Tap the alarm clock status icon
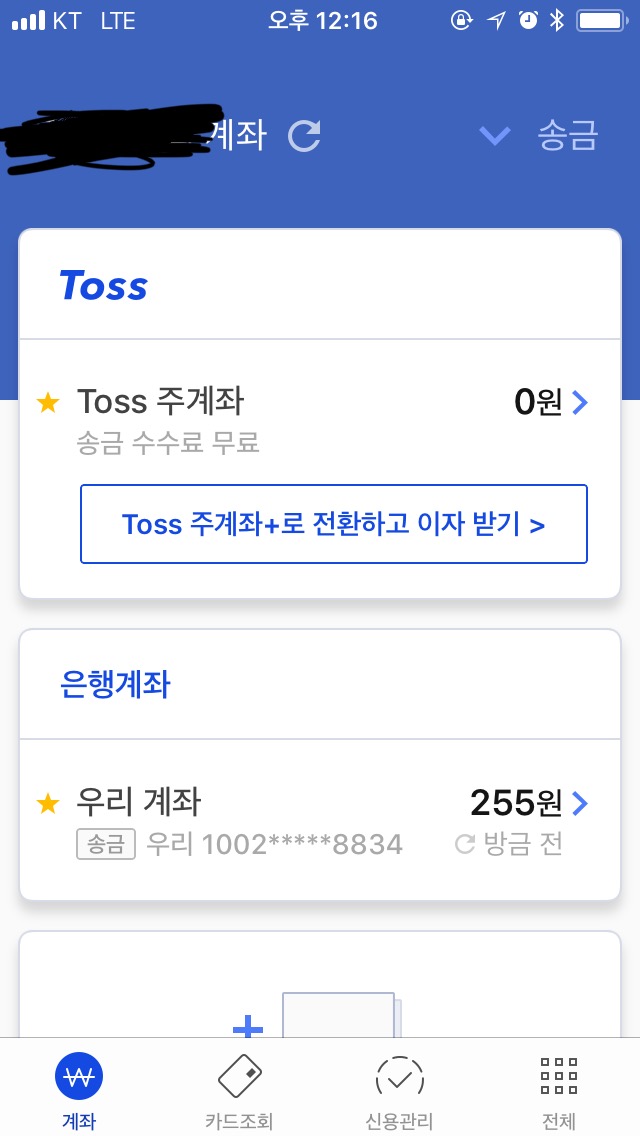This screenshot has width=640, height=1136. click(x=528, y=22)
